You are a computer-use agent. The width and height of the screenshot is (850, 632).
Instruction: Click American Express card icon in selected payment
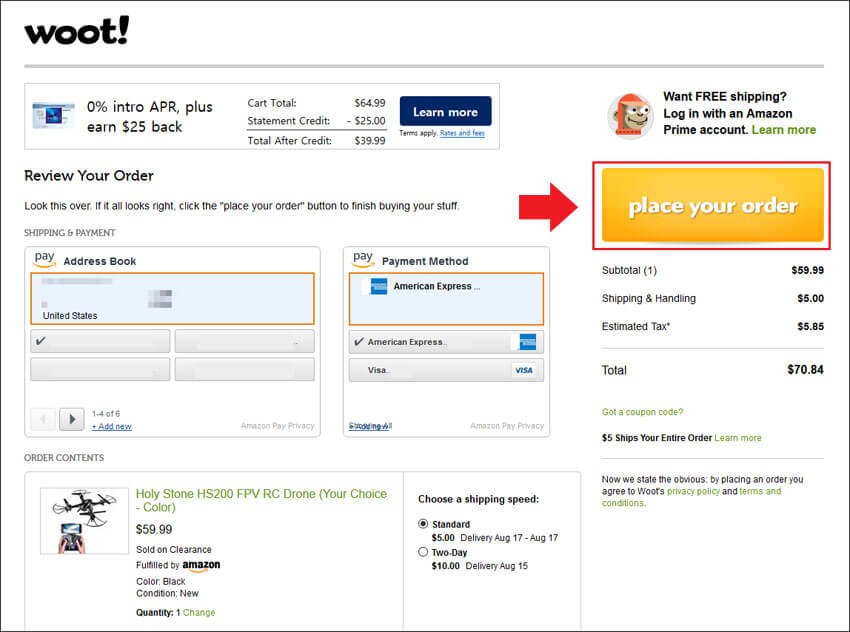(x=378, y=286)
